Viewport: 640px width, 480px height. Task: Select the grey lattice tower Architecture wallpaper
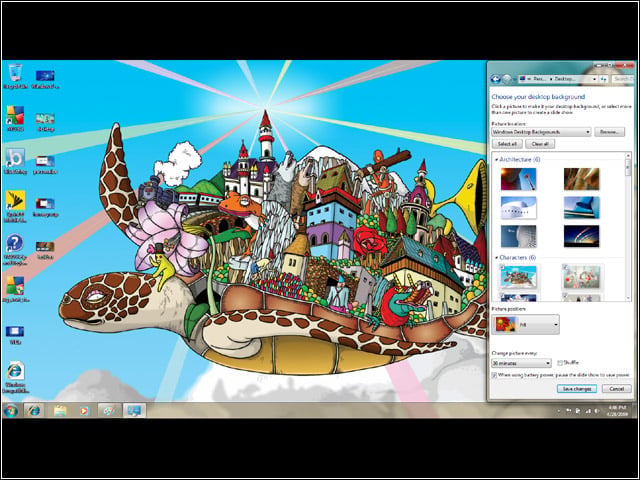click(x=518, y=236)
